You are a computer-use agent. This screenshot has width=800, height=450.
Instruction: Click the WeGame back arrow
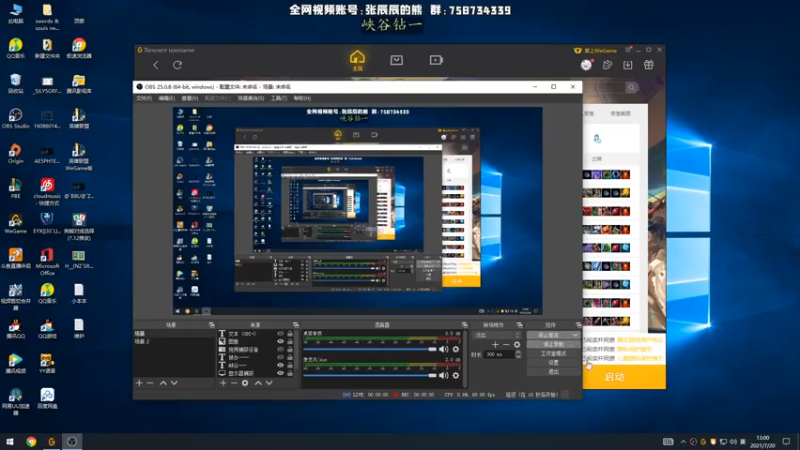[156, 65]
